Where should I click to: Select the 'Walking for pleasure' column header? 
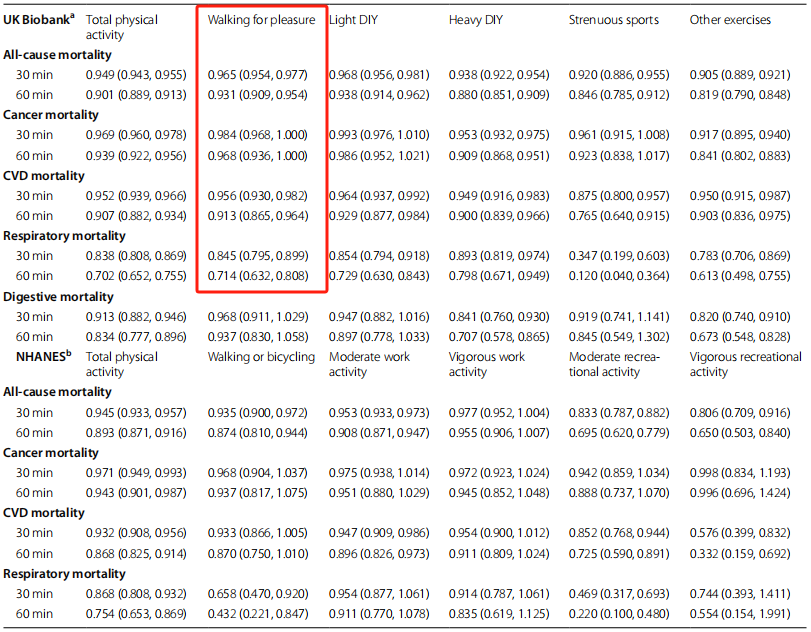point(261,20)
